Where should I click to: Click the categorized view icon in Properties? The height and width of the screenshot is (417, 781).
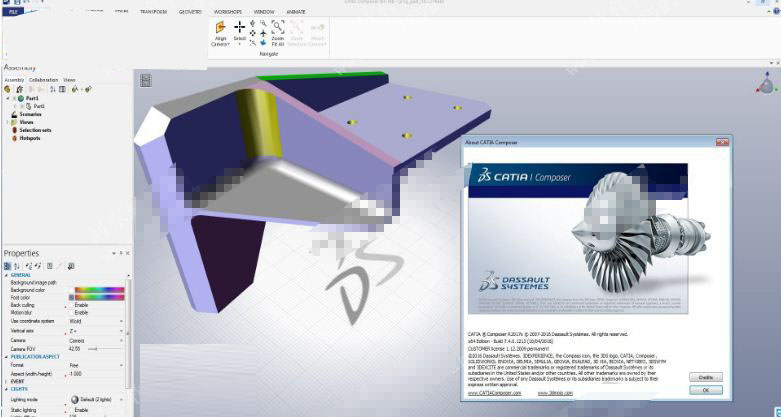(x=7, y=266)
